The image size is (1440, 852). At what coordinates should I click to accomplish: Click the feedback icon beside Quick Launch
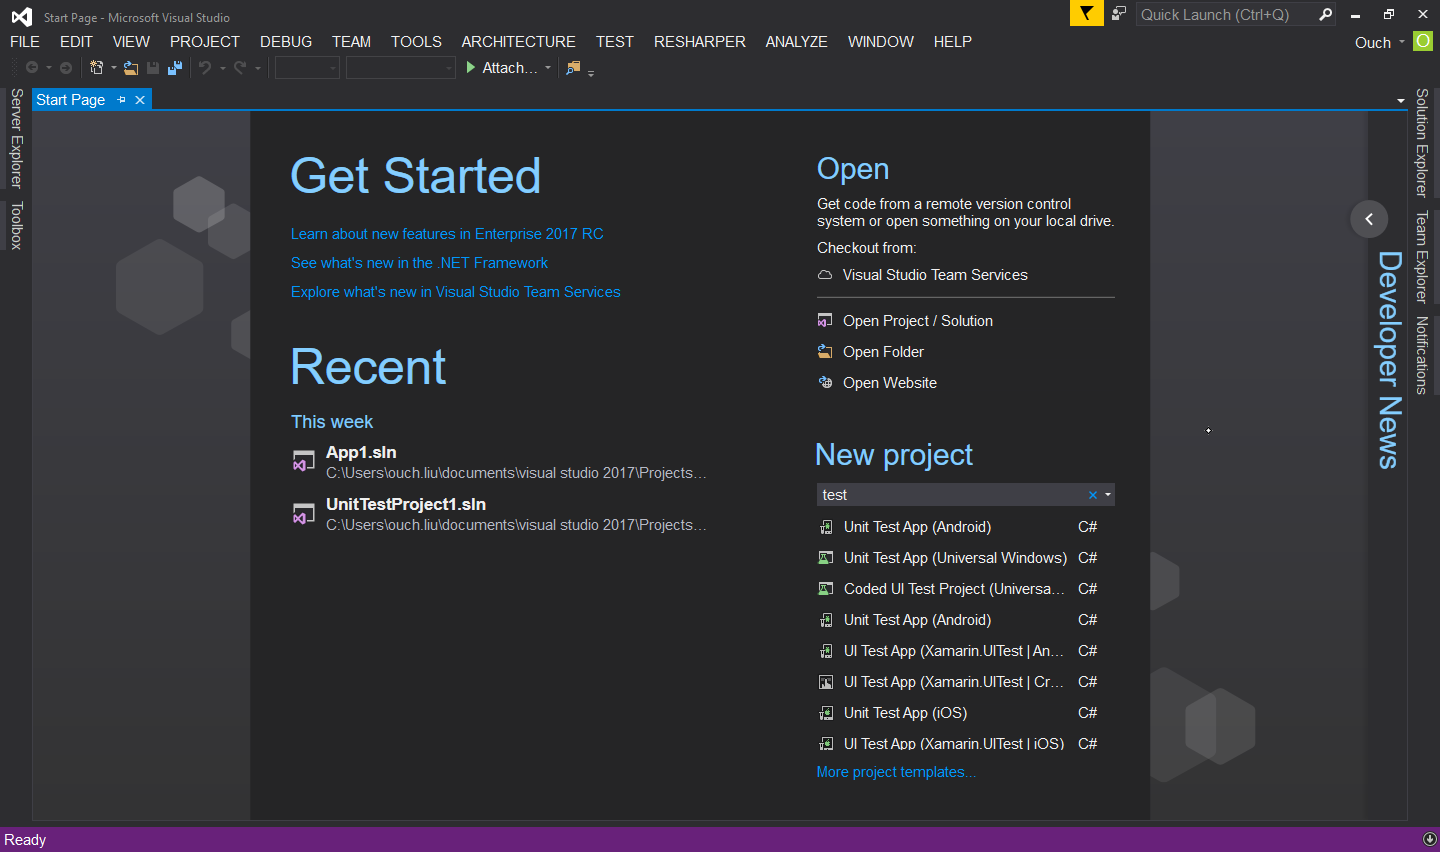pos(1119,14)
